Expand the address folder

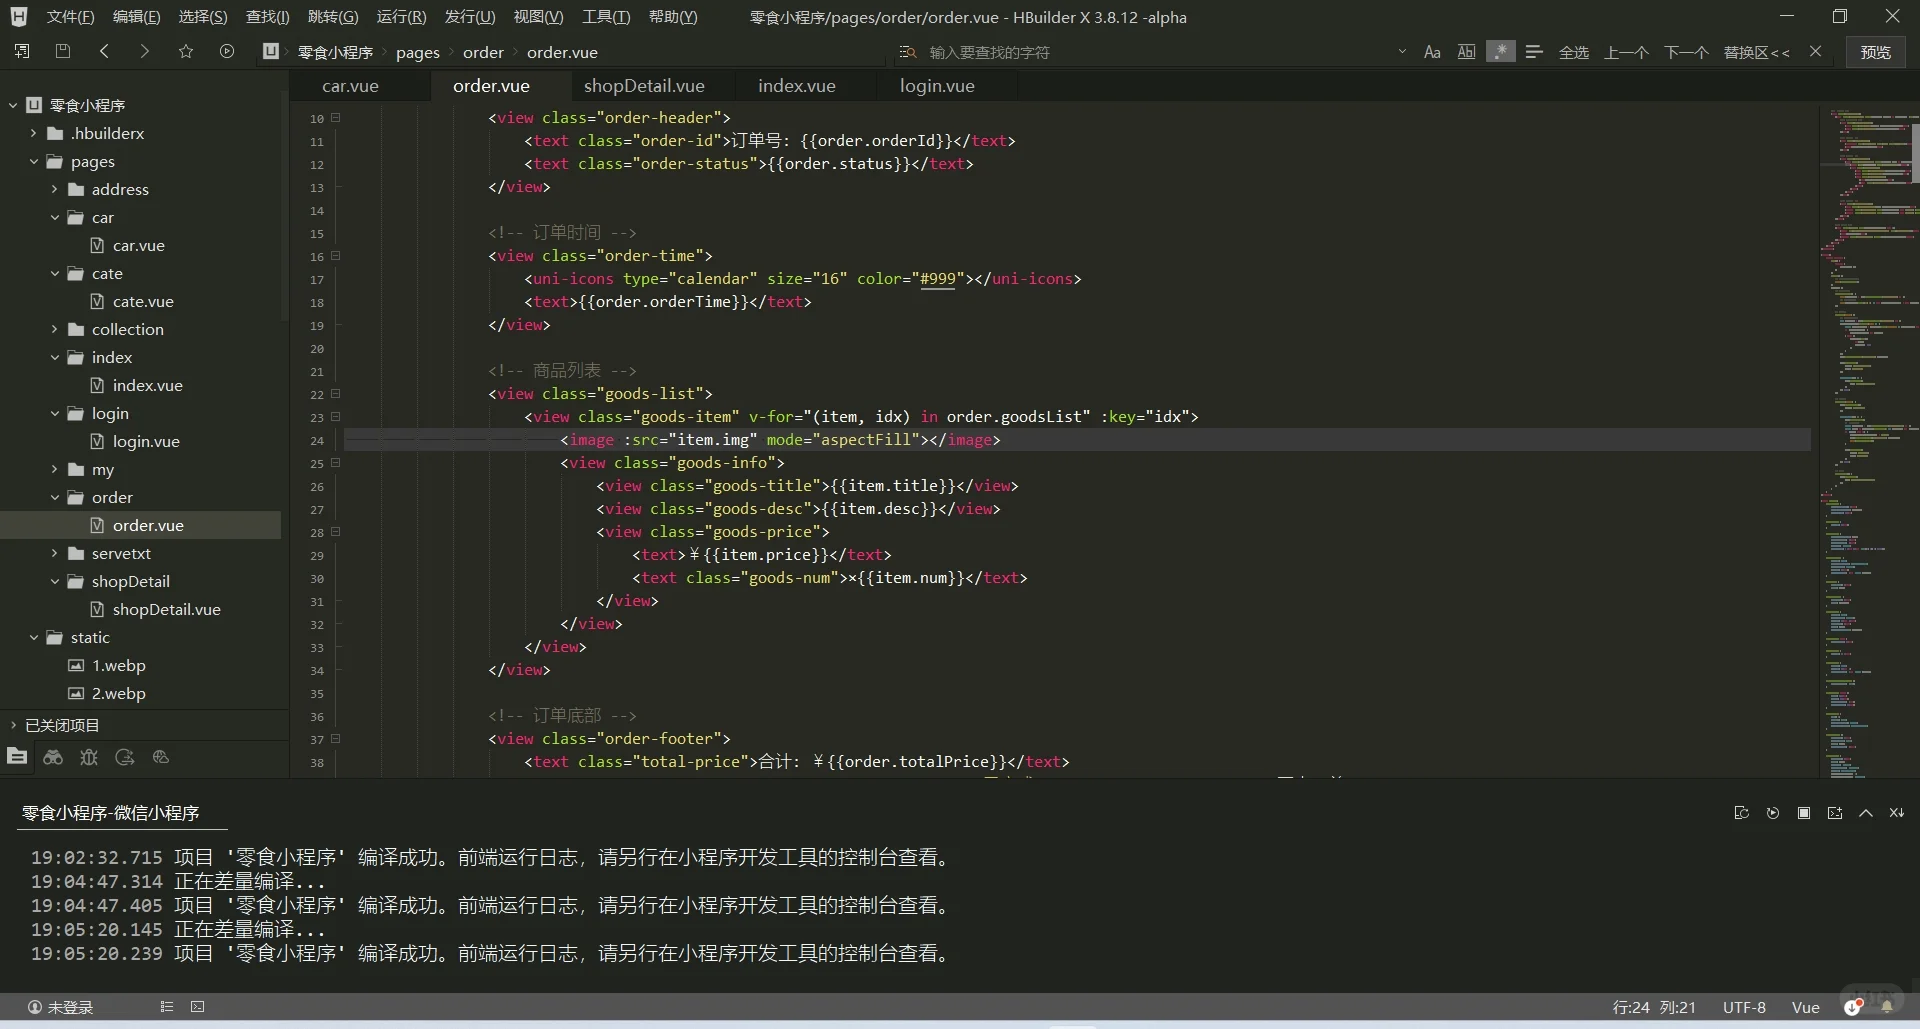click(x=55, y=189)
